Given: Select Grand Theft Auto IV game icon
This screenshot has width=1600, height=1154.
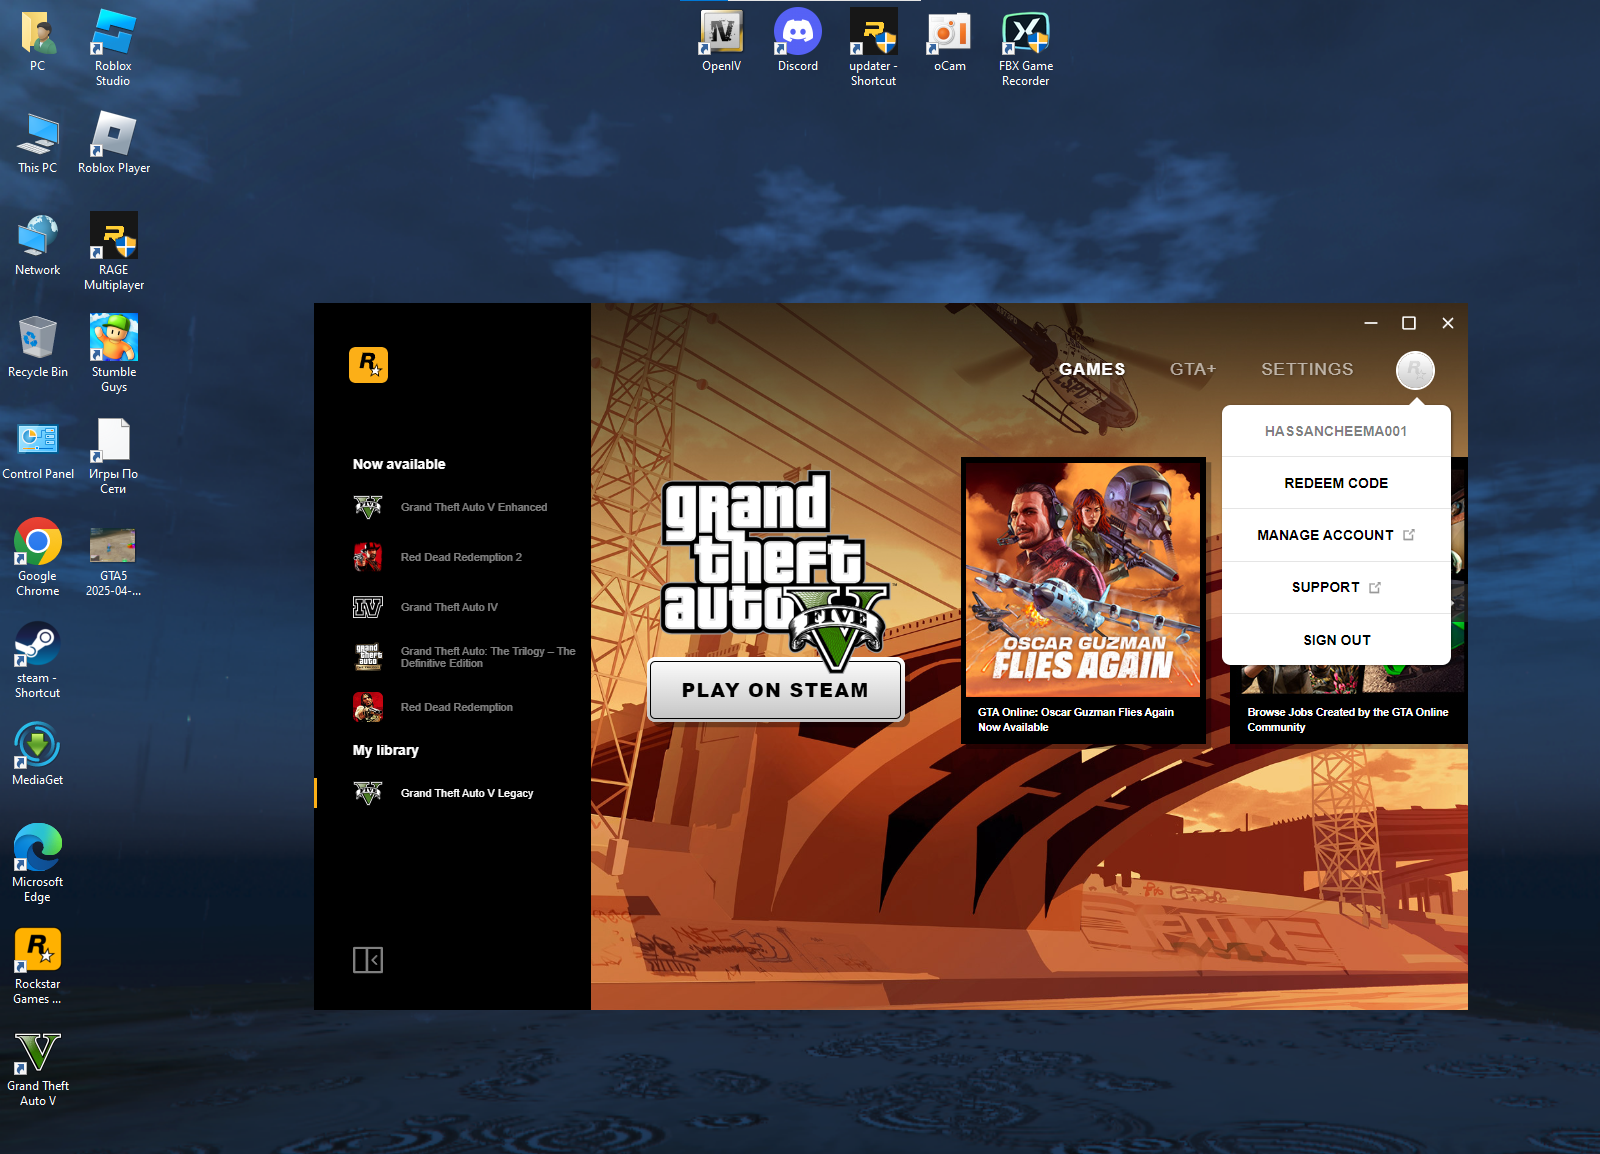Looking at the screenshot, I should (368, 607).
